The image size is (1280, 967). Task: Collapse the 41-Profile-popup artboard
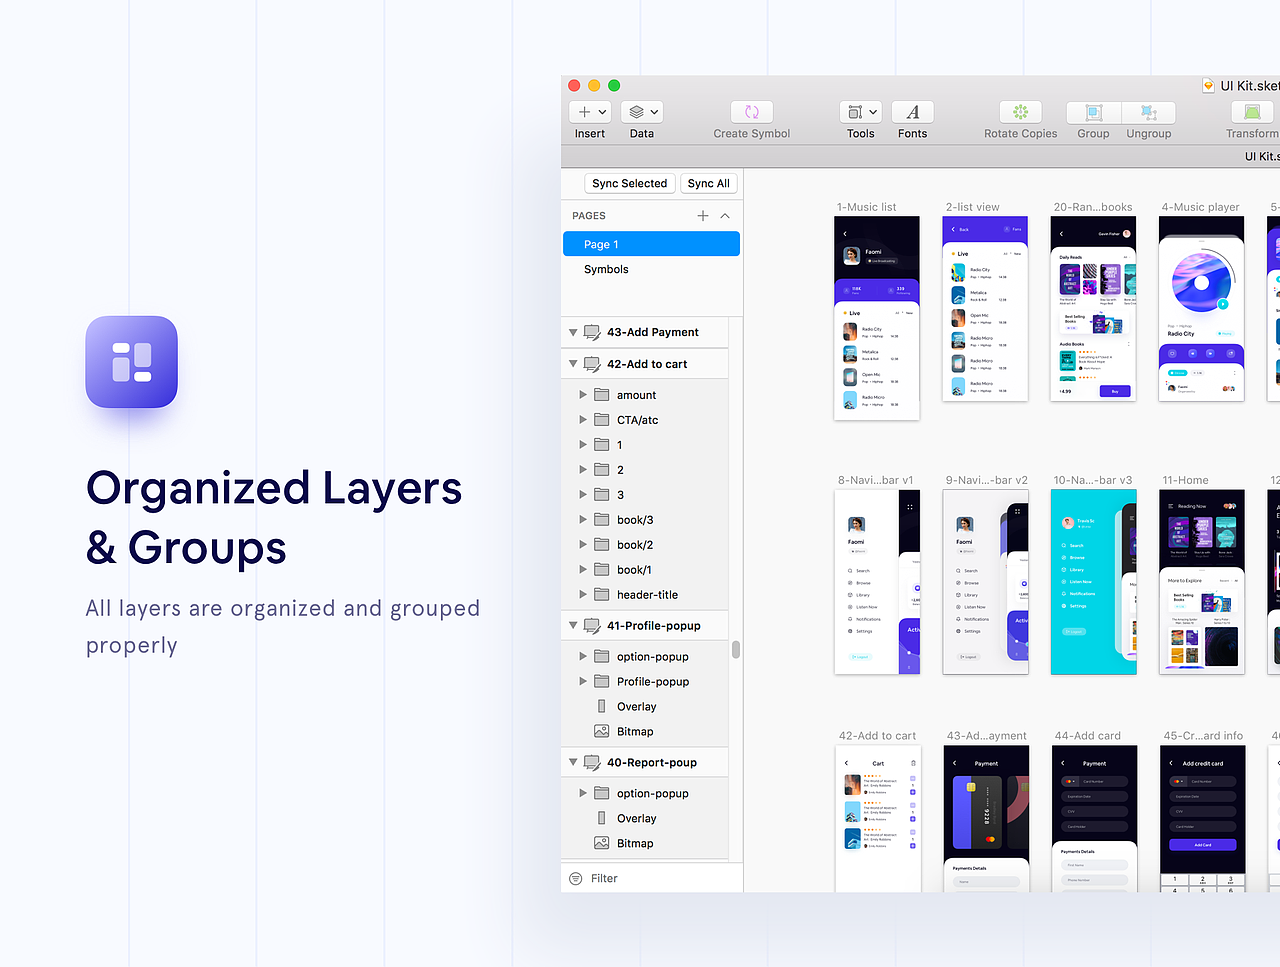click(x=573, y=626)
